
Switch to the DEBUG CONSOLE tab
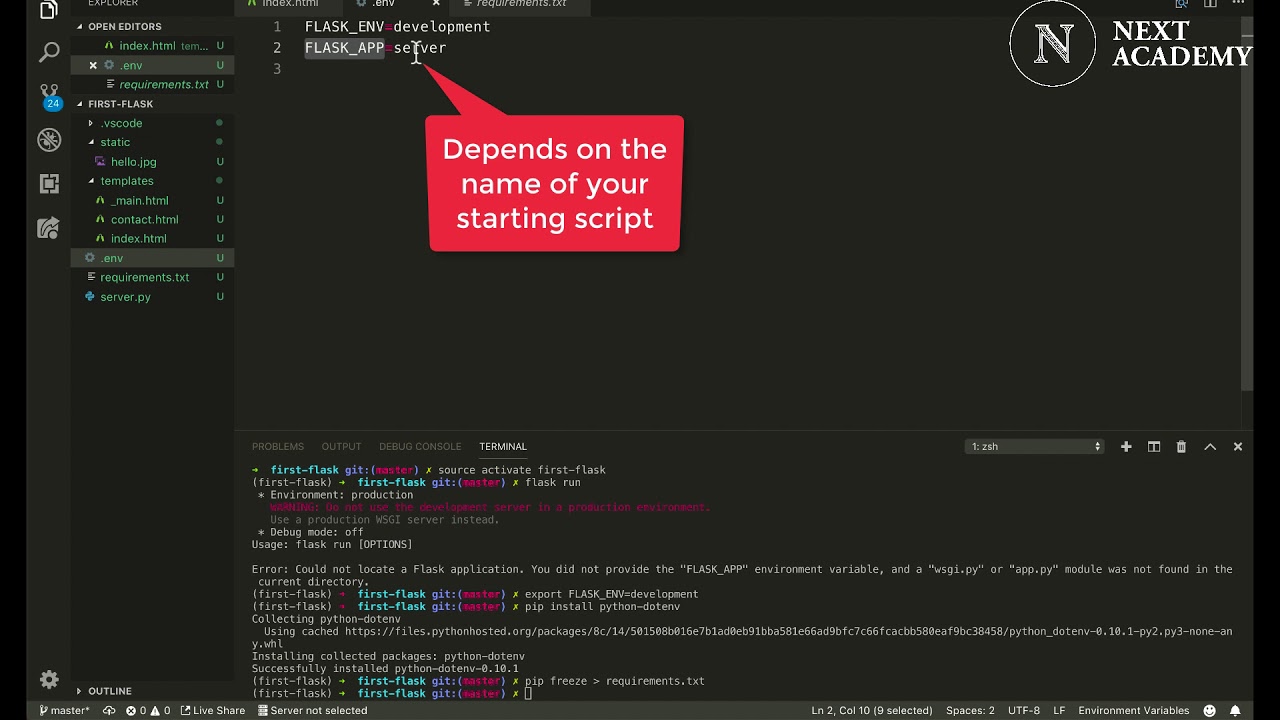coord(420,447)
